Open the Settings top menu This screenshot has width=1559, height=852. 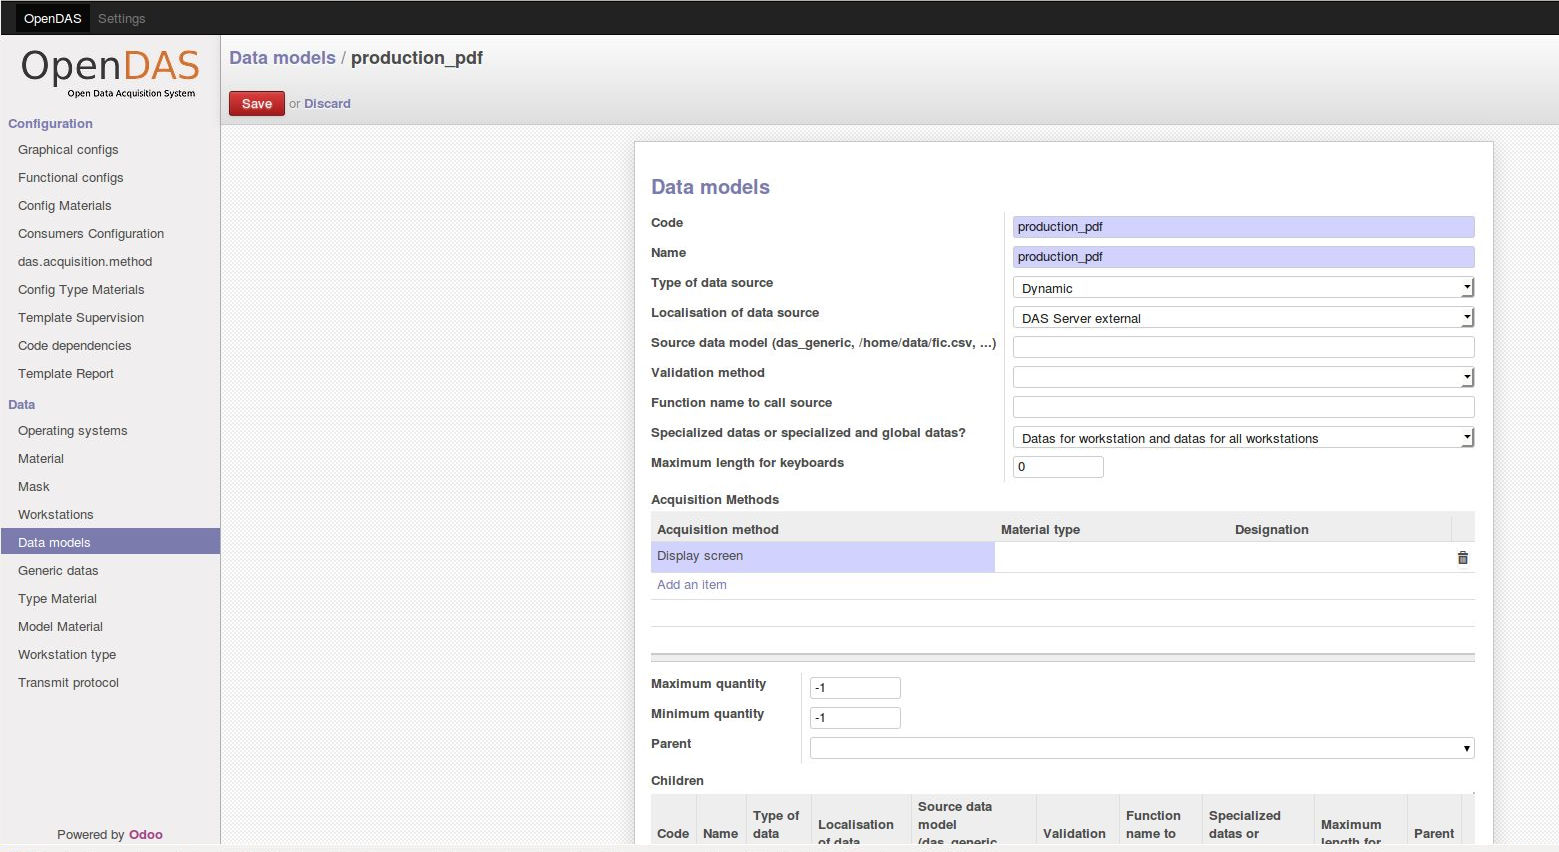pos(122,18)
